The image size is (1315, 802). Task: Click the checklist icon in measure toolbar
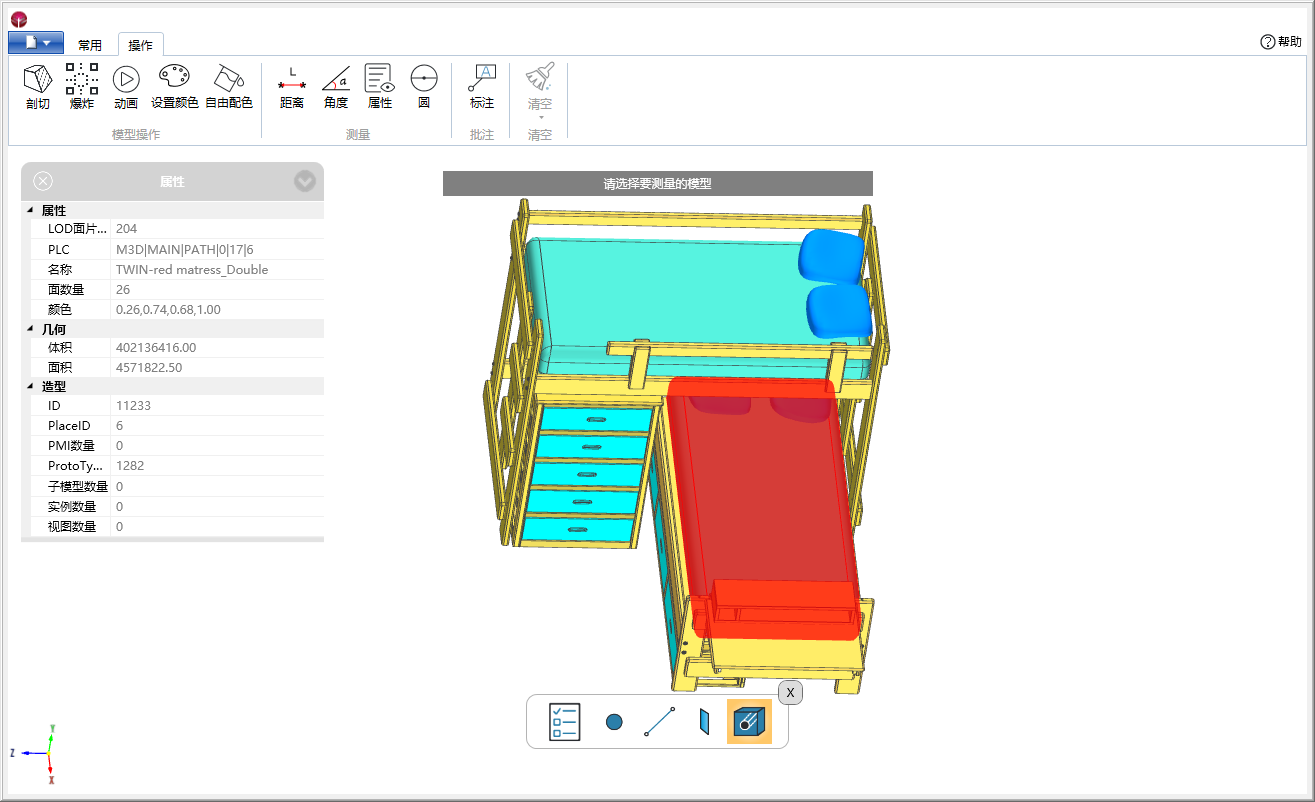(x=564, y=722)
